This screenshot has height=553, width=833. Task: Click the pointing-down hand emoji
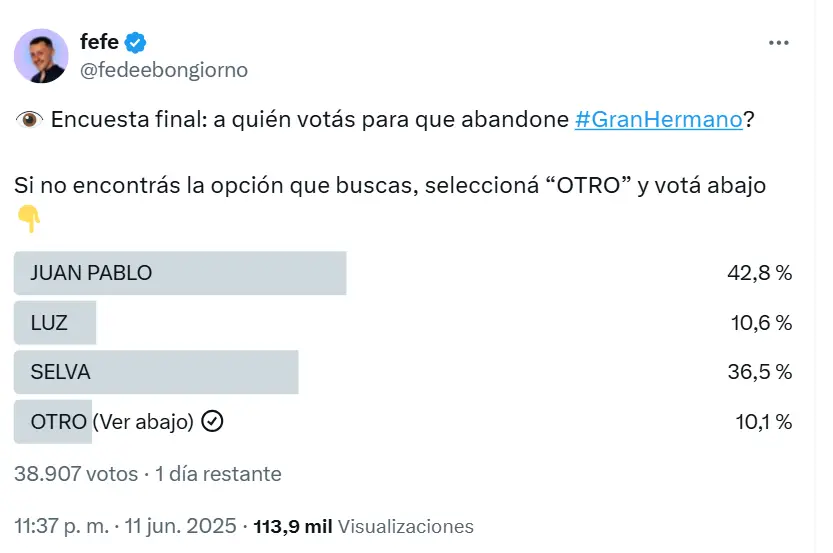coord(29,218)
